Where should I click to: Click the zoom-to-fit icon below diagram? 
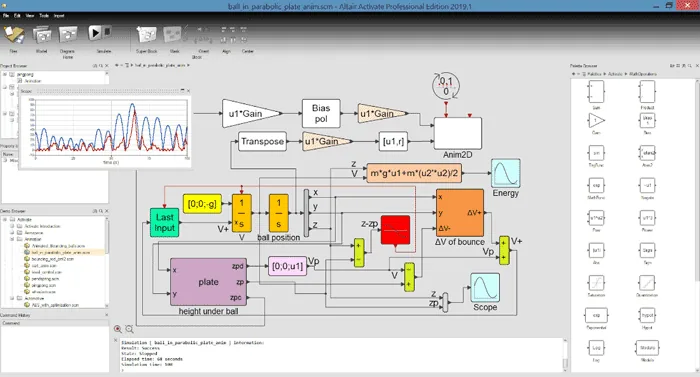129,329
